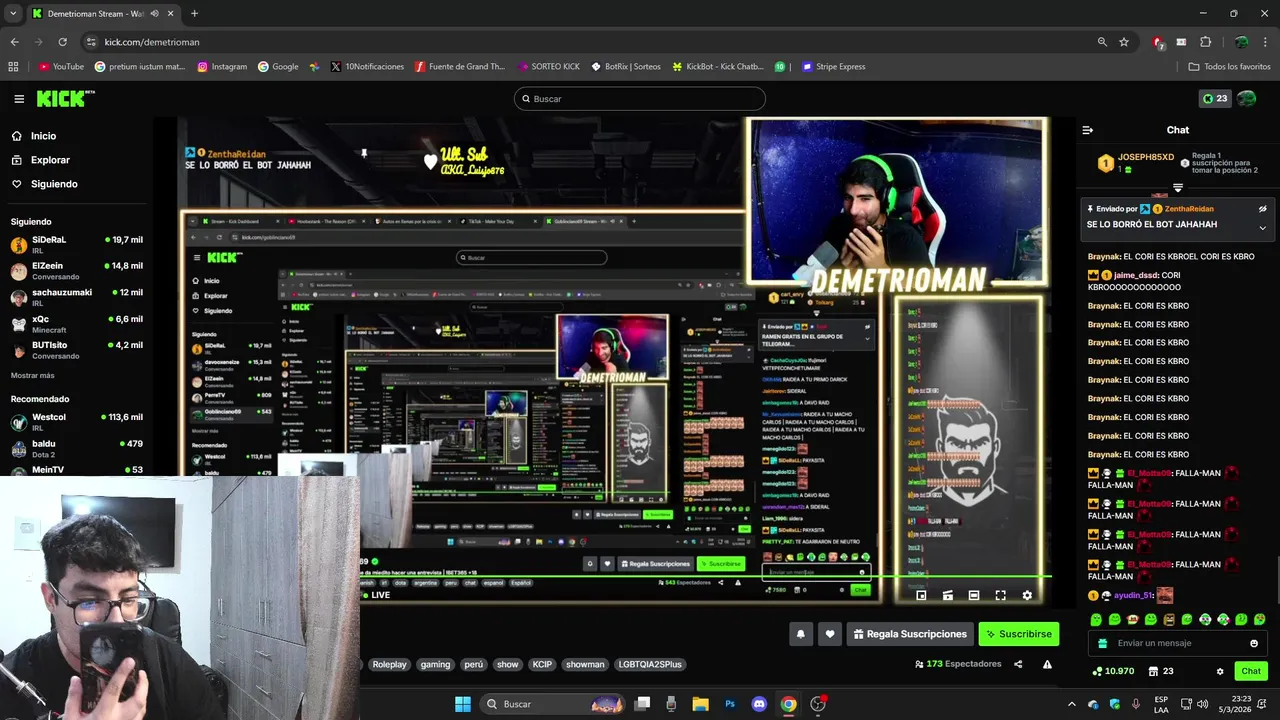Select the Demetrioman Stream browser tab

click(x=101, y=14)
